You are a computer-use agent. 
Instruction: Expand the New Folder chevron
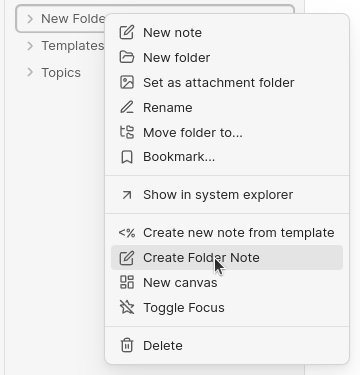[30, 19]
